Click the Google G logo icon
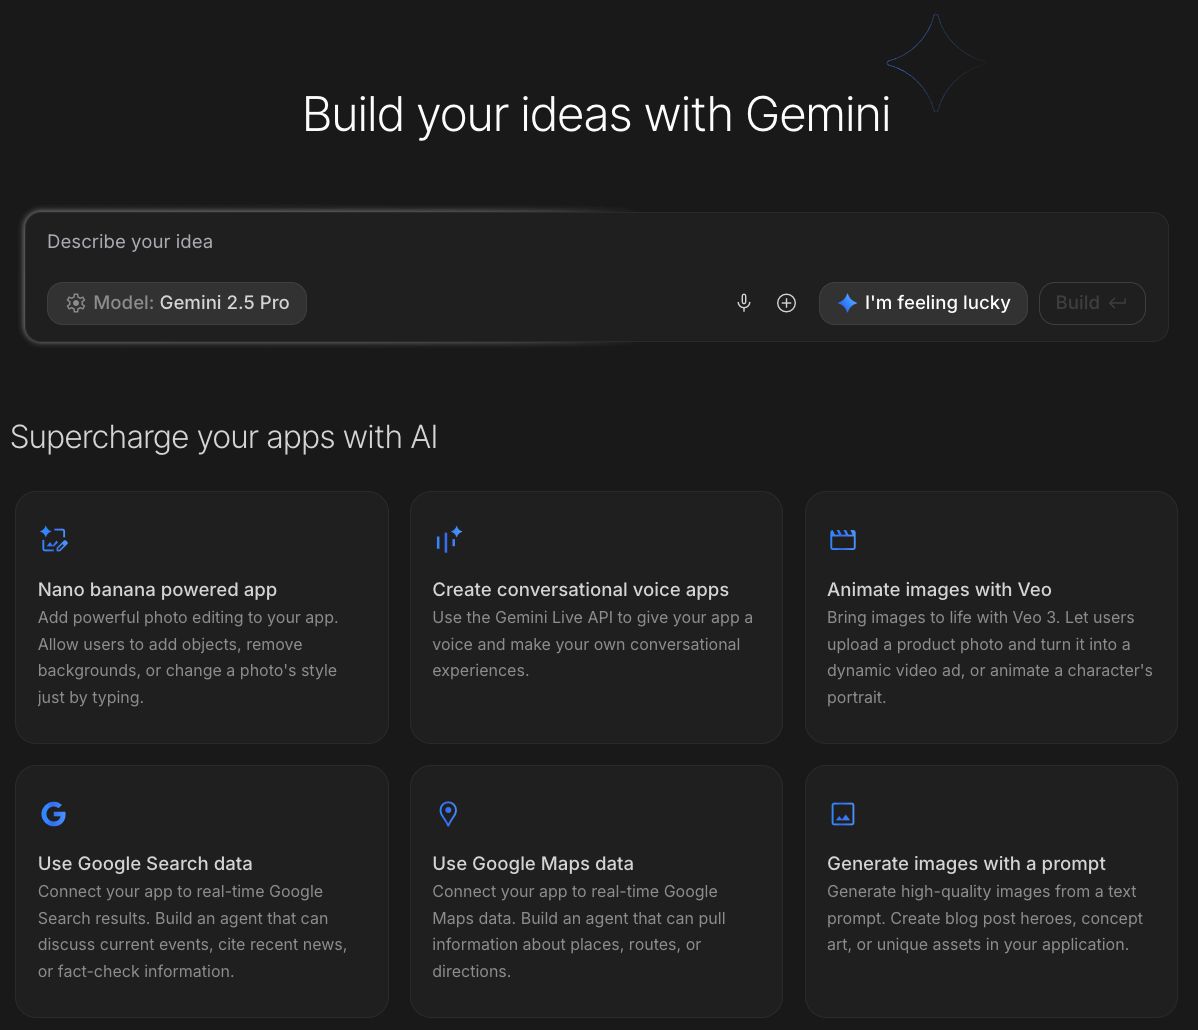 click(x=53, y=814)
